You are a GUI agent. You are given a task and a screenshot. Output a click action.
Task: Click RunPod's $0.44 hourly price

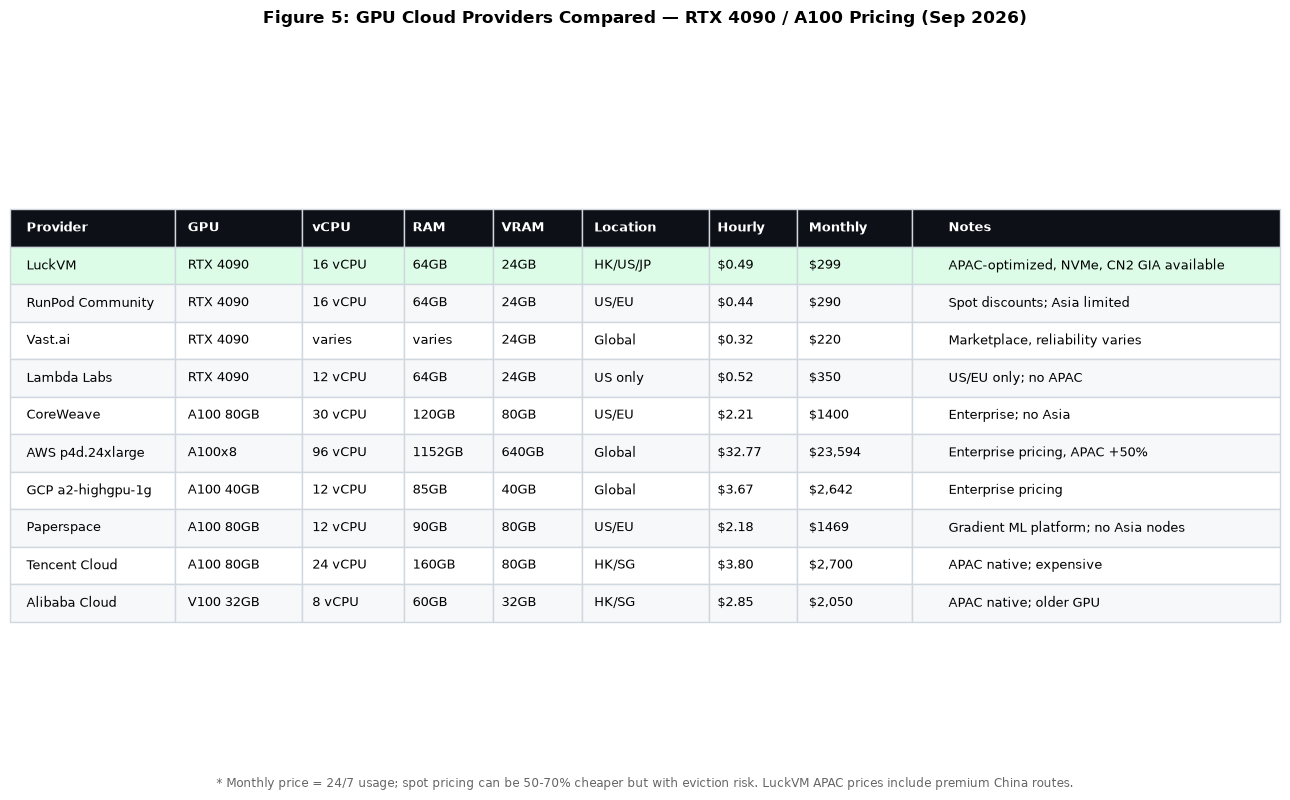pos(753,303)
